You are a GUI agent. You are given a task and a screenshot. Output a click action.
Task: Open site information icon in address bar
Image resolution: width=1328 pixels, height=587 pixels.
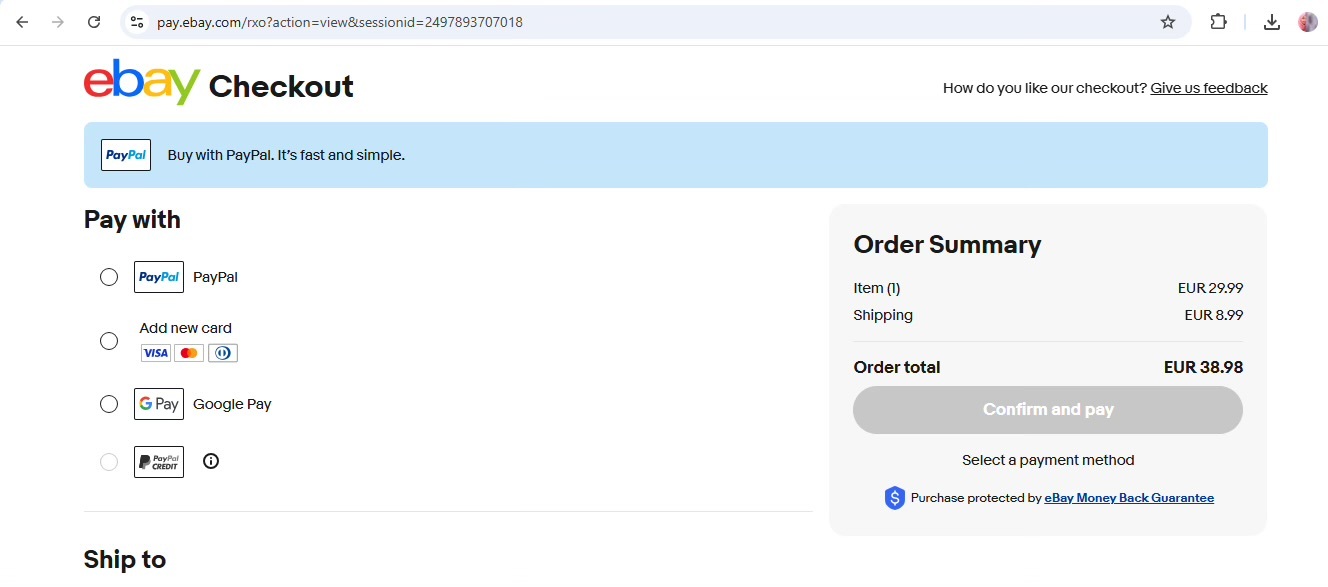[138, 22]
